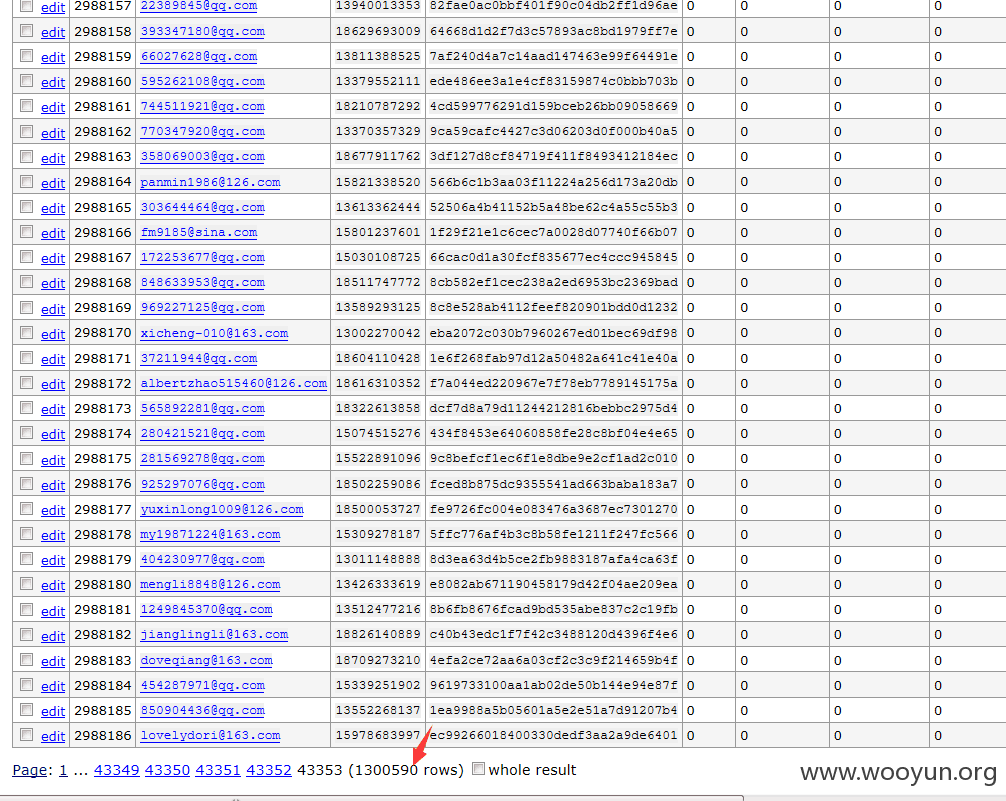Click ID cell 2988163
This screenshot has height=801, width=1006.
[103, 157]
